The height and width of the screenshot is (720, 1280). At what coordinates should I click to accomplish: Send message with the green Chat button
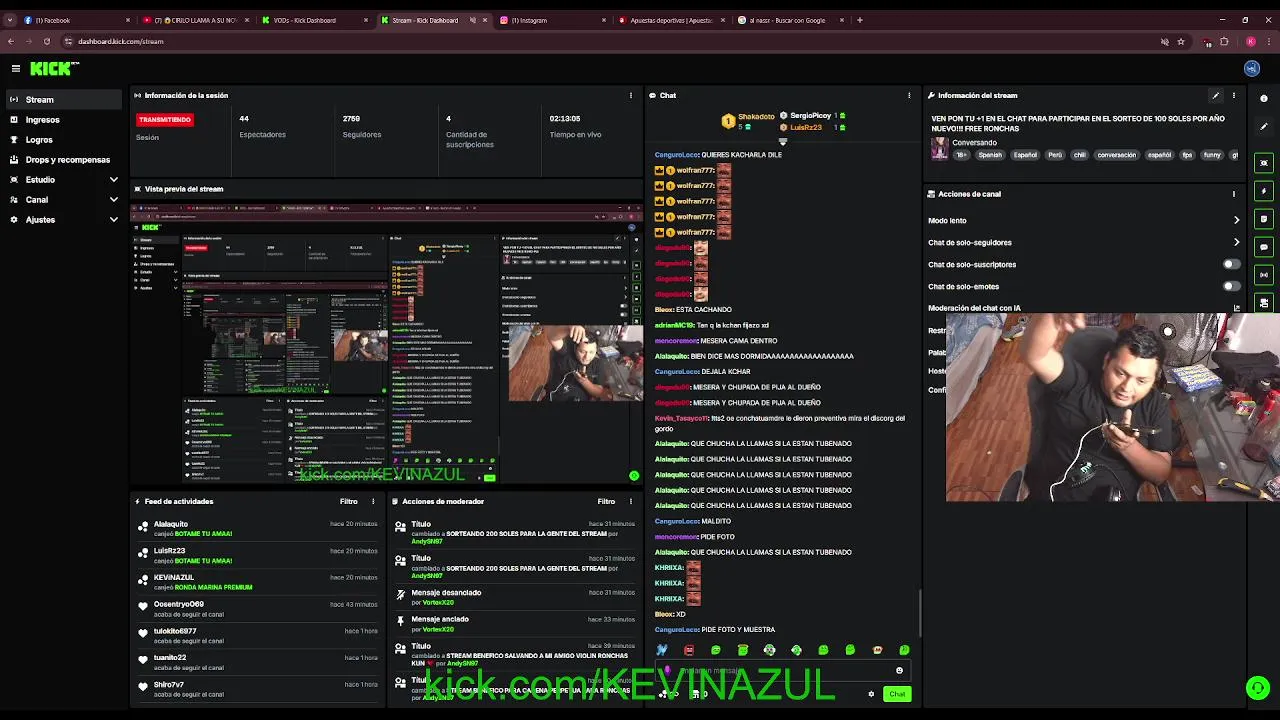point(897,694)
